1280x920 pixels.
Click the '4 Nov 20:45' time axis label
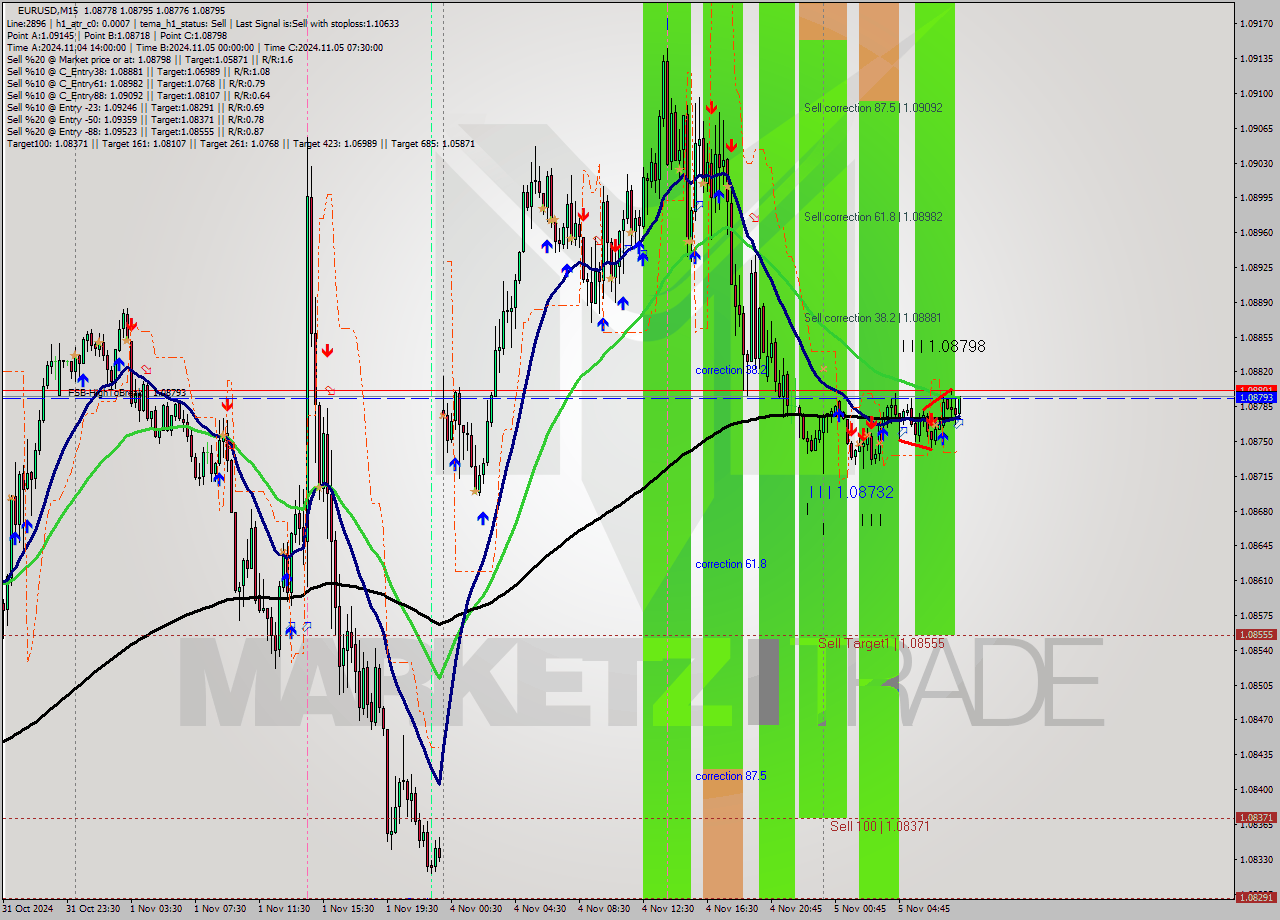[x=796, y=909]
